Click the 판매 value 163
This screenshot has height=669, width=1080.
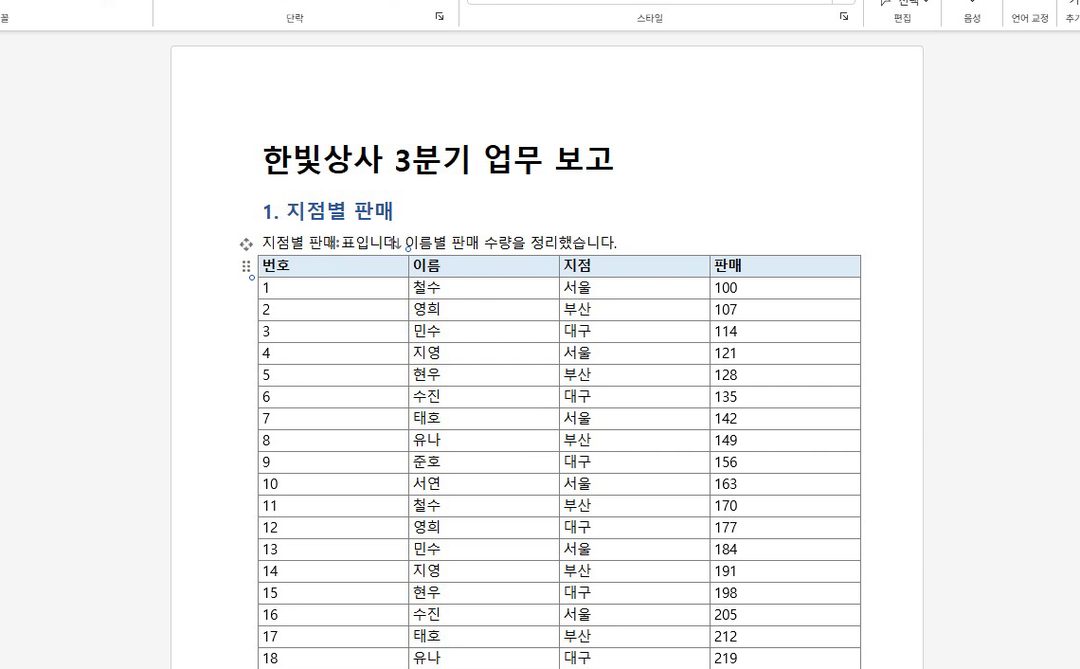point(785,484)
